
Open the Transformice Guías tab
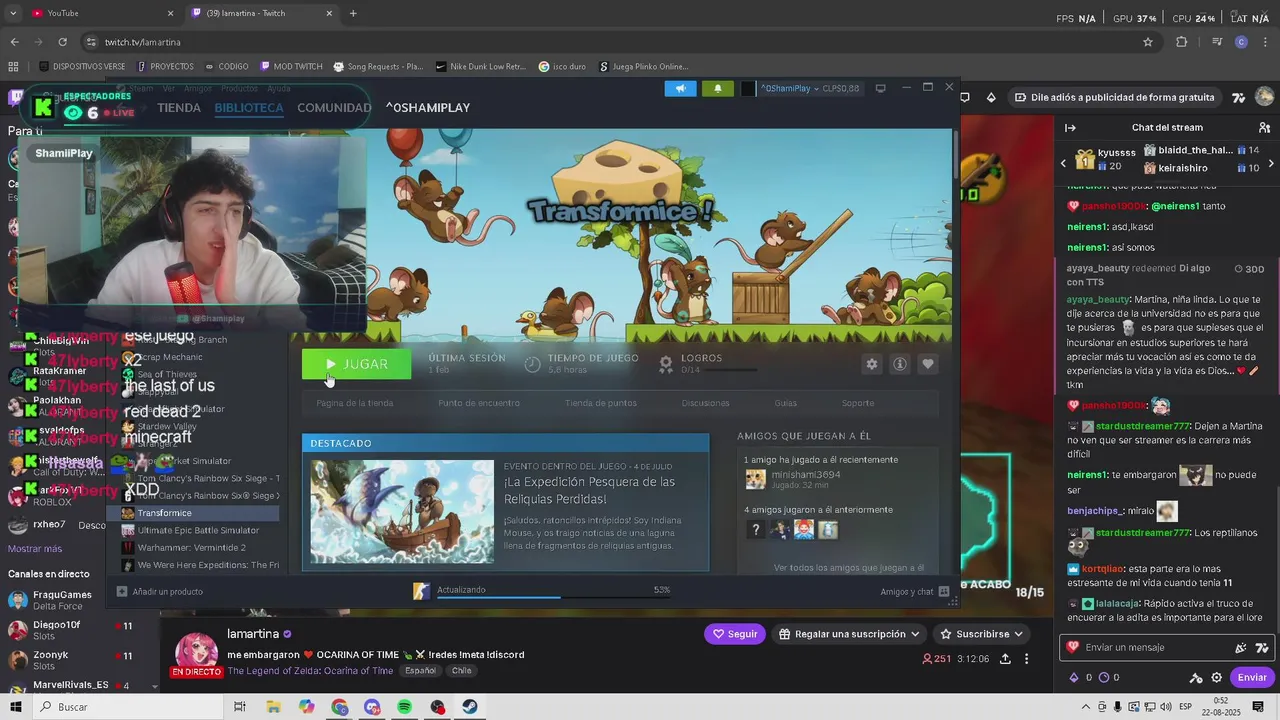pos(786,403)
